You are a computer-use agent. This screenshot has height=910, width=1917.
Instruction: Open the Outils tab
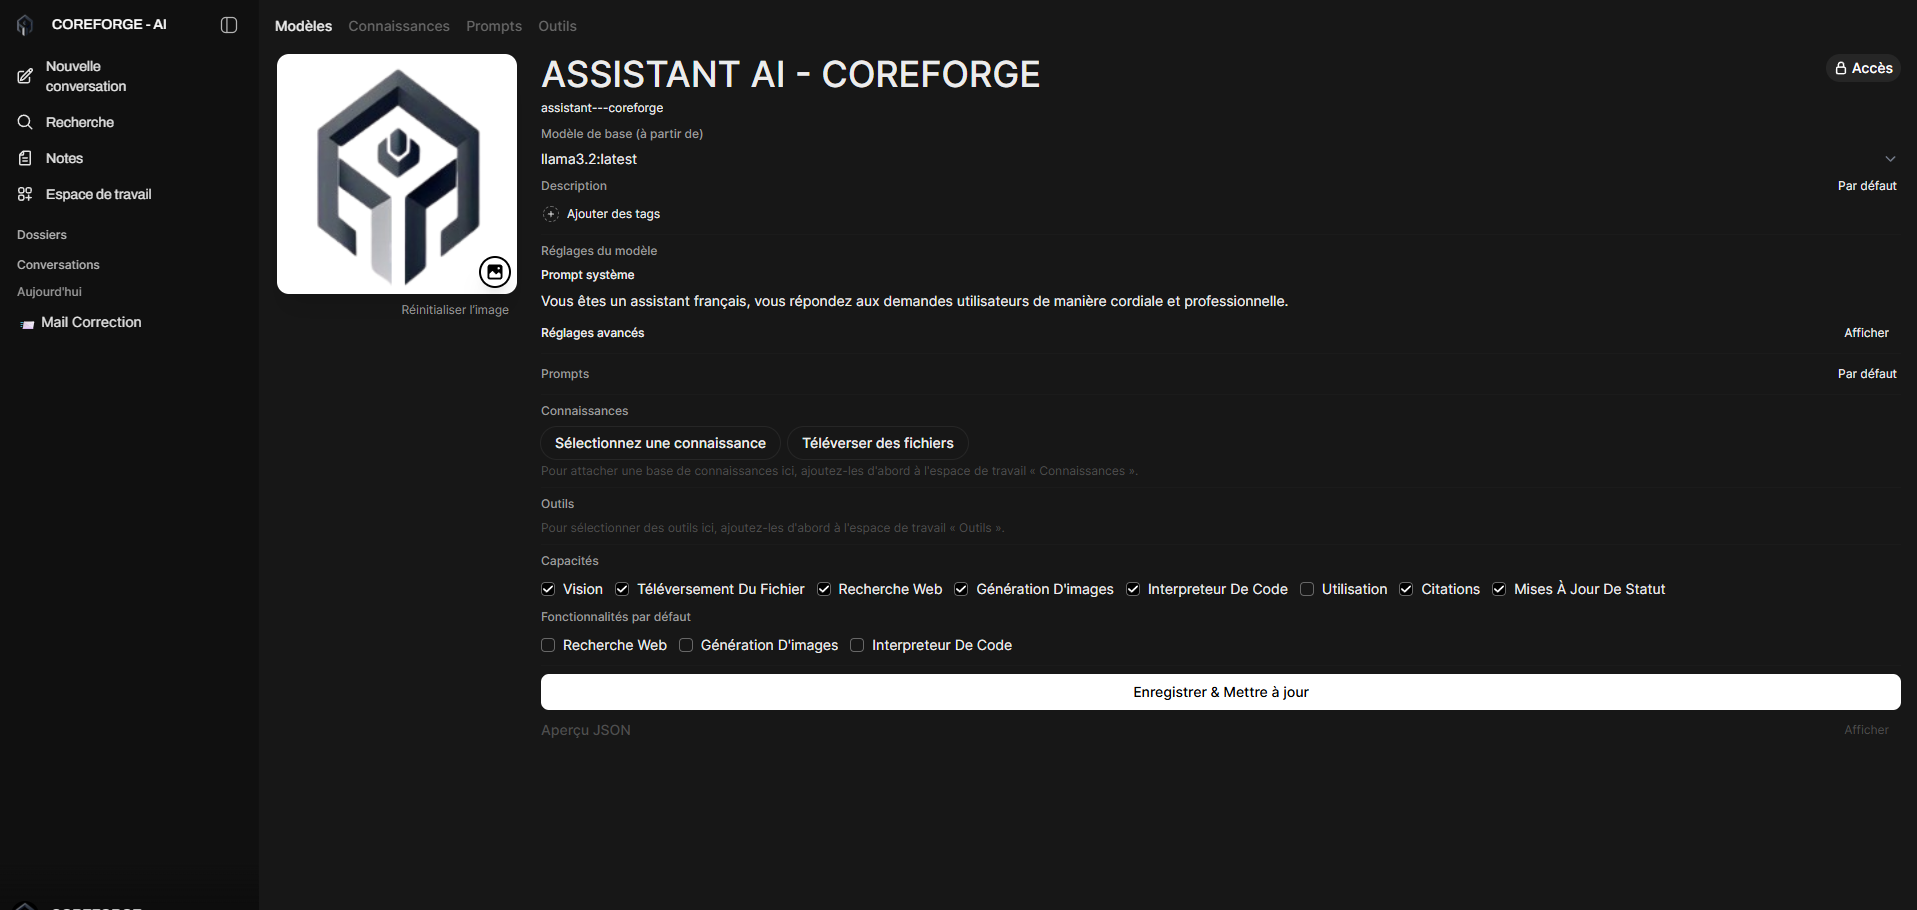[x=557, y=26]
